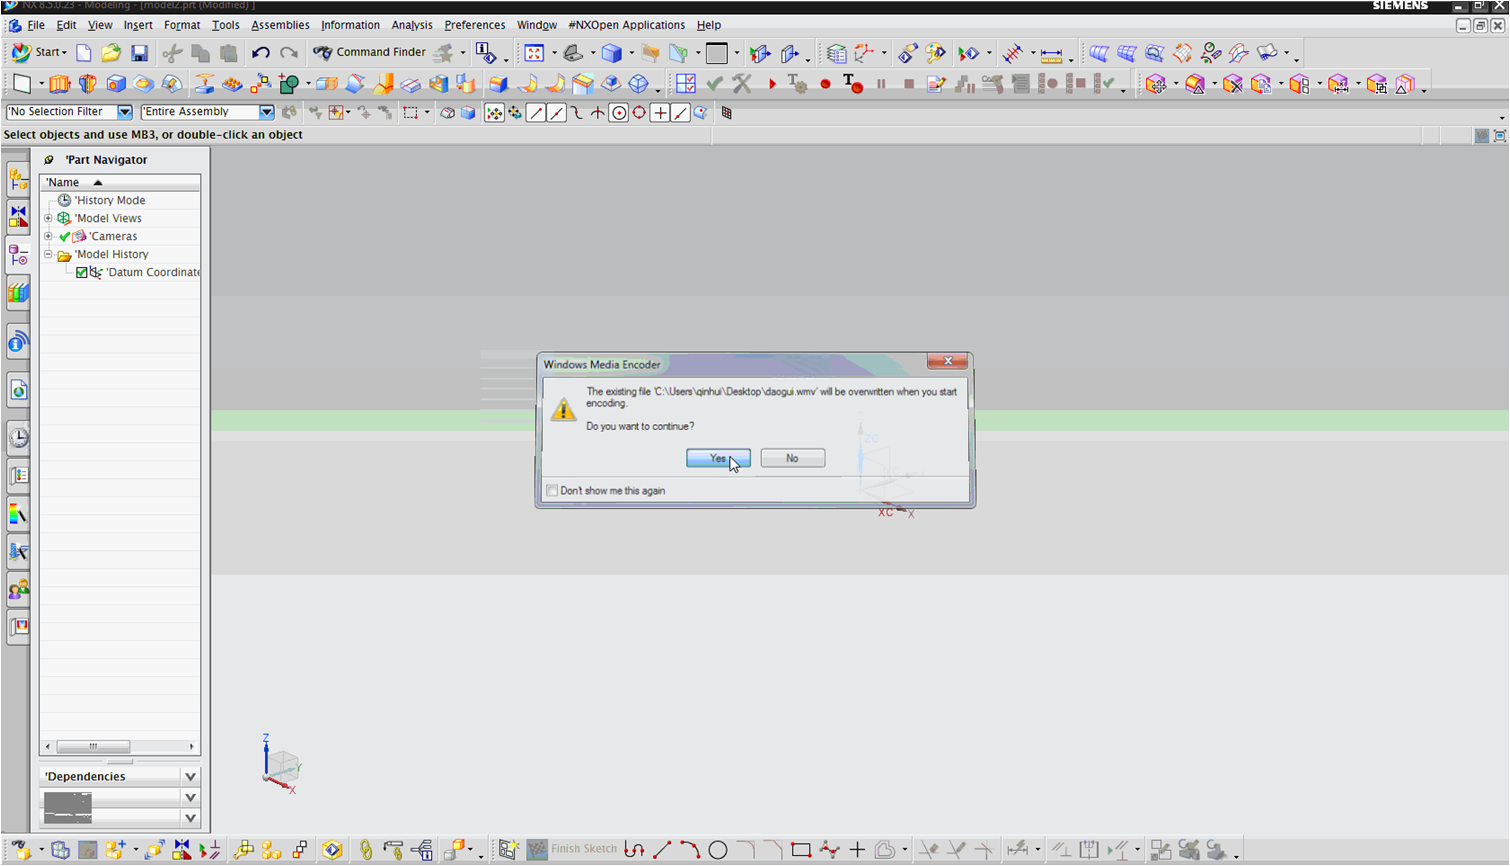Check Don't show me this again

[552, 490]
